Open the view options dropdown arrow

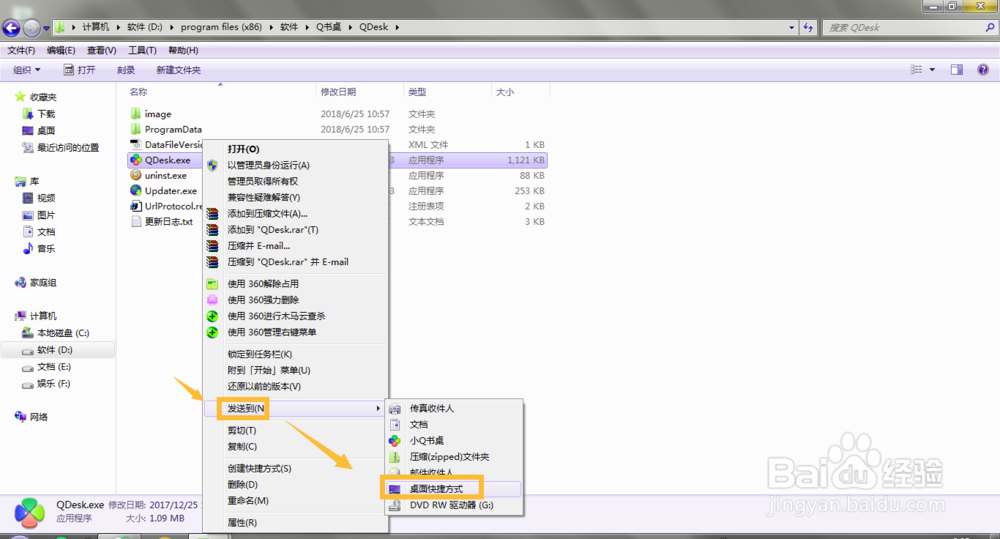coord(932,70)
